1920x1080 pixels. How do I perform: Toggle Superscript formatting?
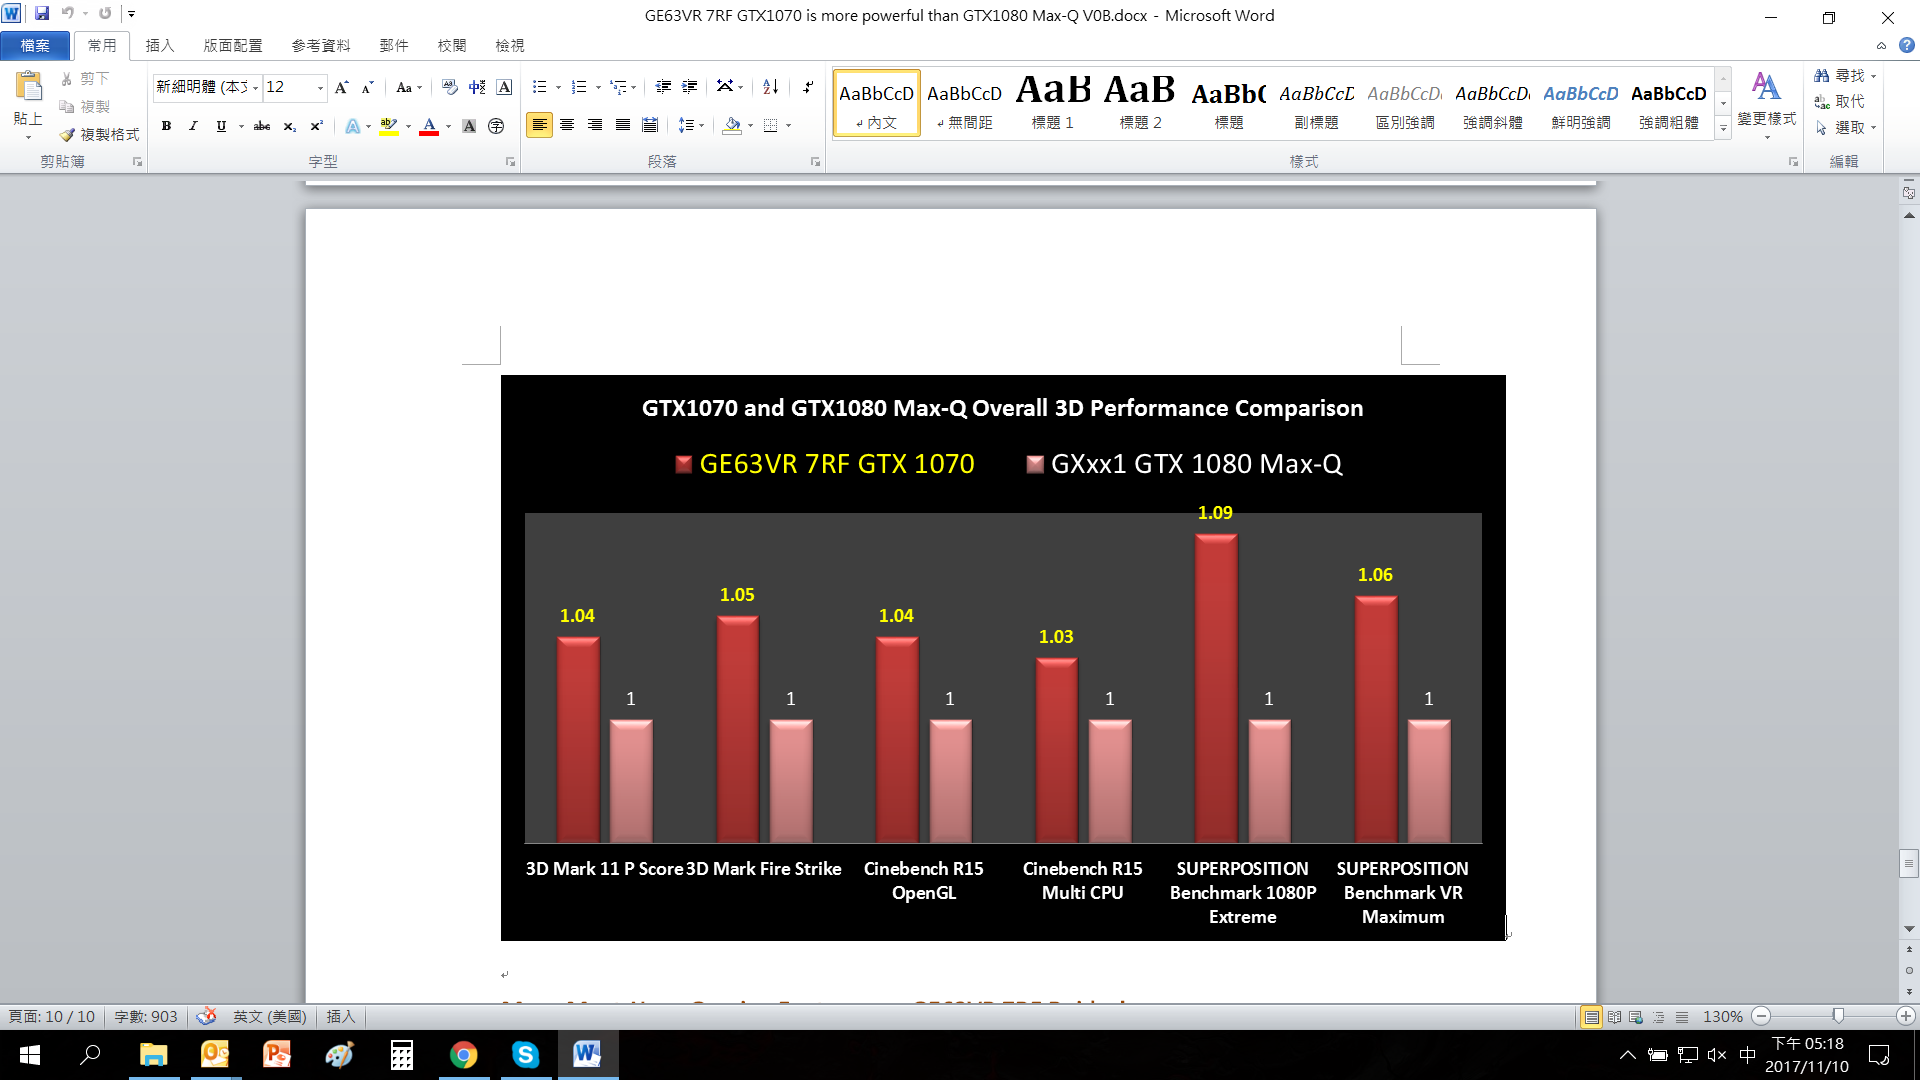[316, 126]
